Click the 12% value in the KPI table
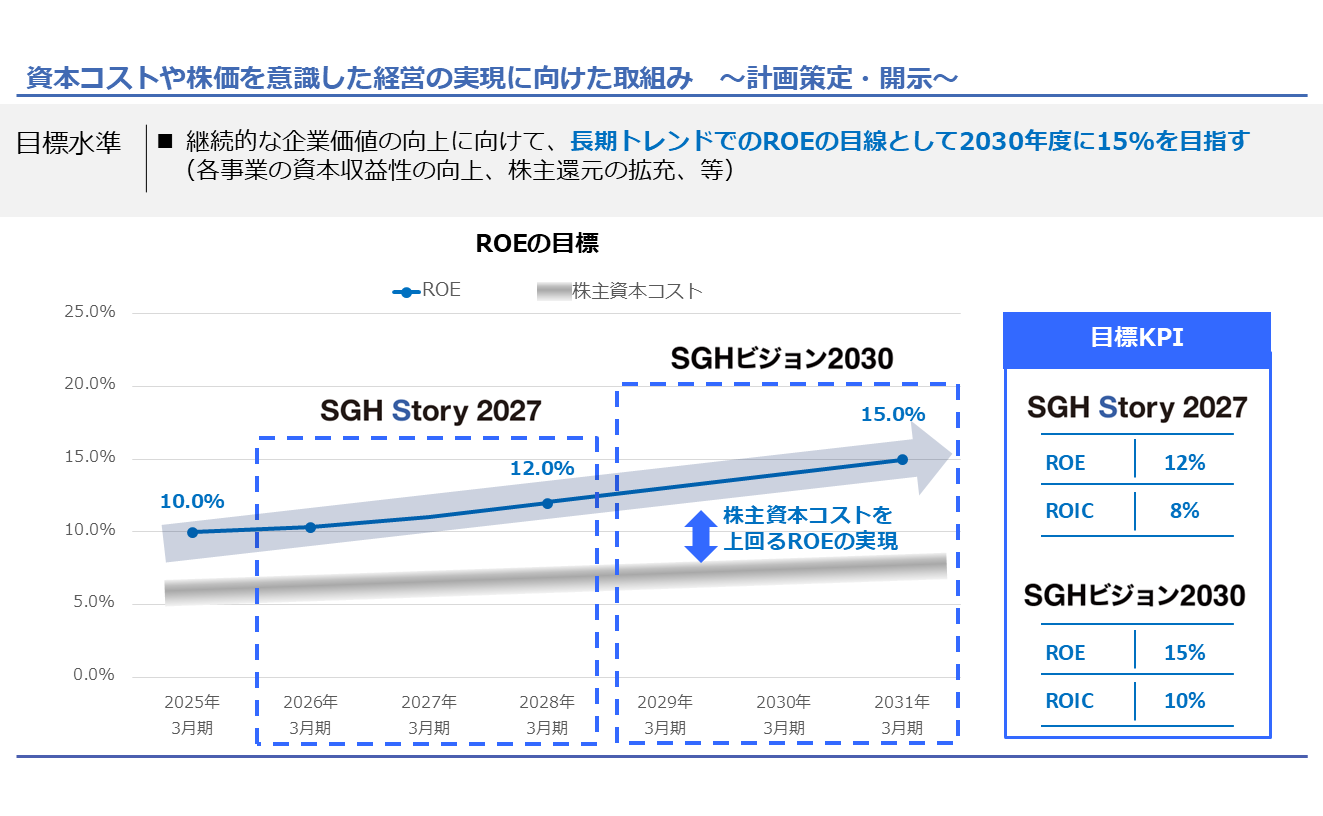This screenshot has width=1323, height=816. point(1185,463)
